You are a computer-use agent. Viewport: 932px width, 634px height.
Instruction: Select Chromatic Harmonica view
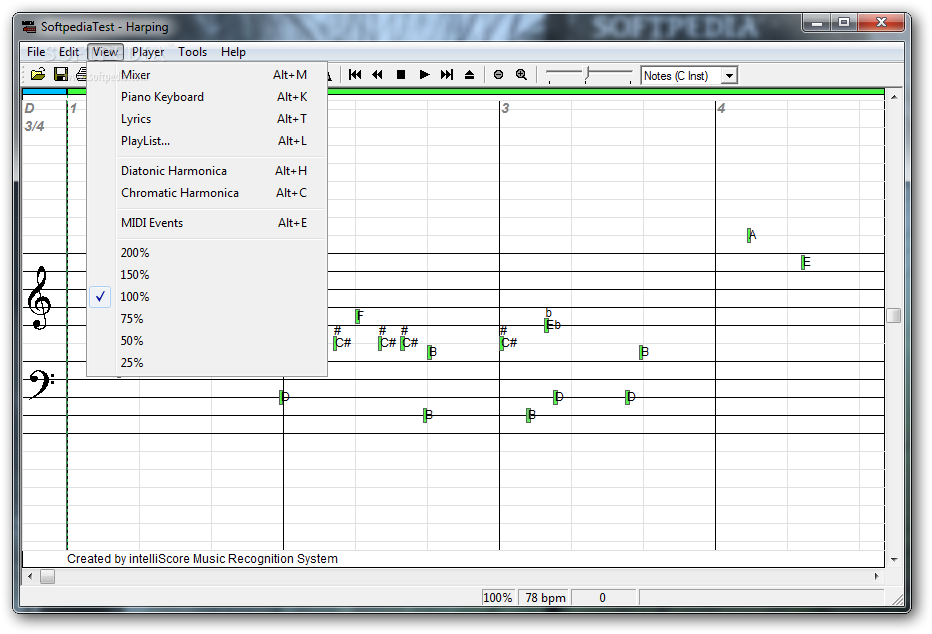pos(207,193)
